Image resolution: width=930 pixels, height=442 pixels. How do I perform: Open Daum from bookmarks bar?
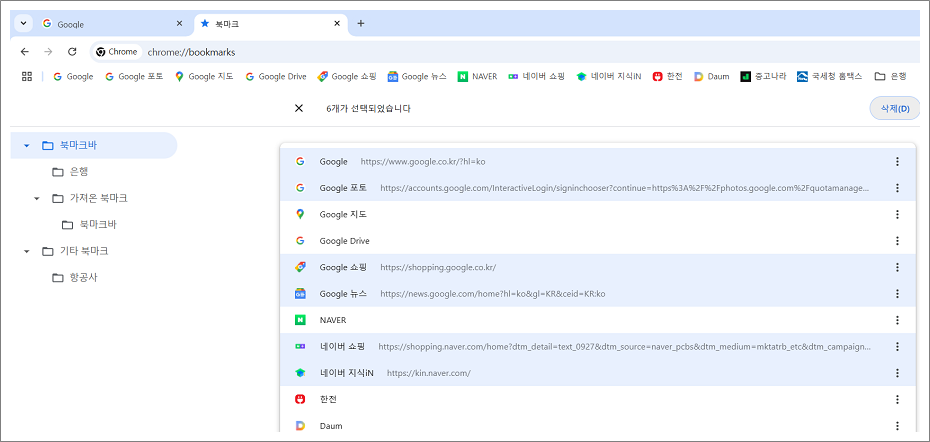(x=711, y=77)
